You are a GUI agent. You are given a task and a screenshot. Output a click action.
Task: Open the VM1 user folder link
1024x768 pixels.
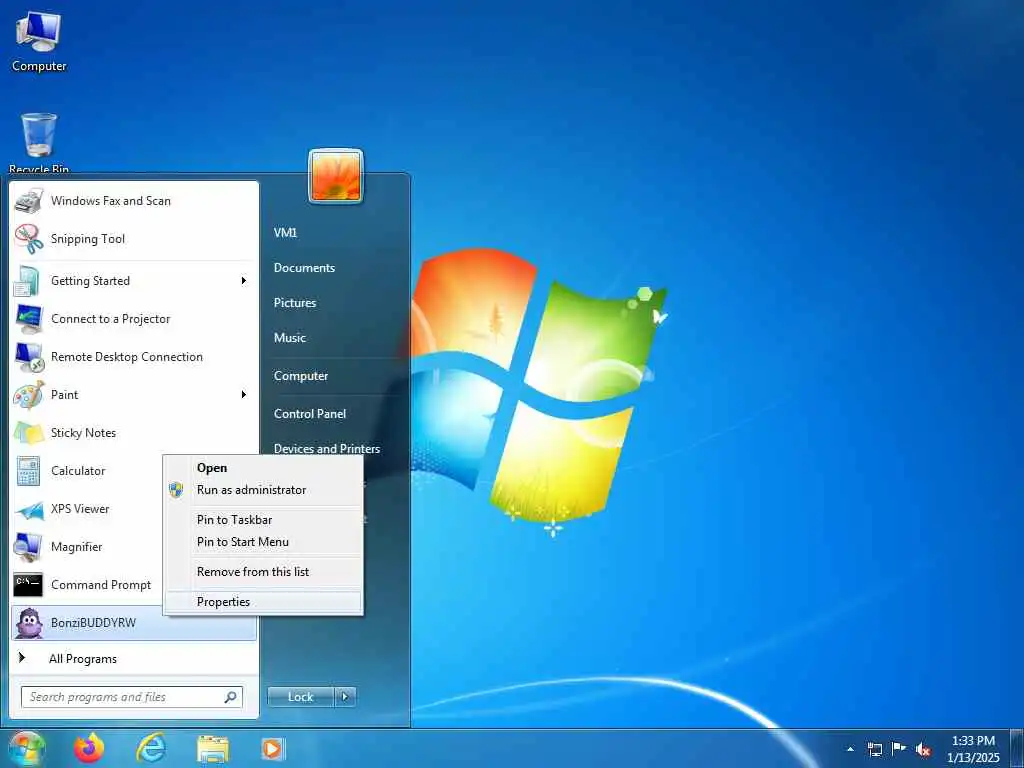[285, 232]
